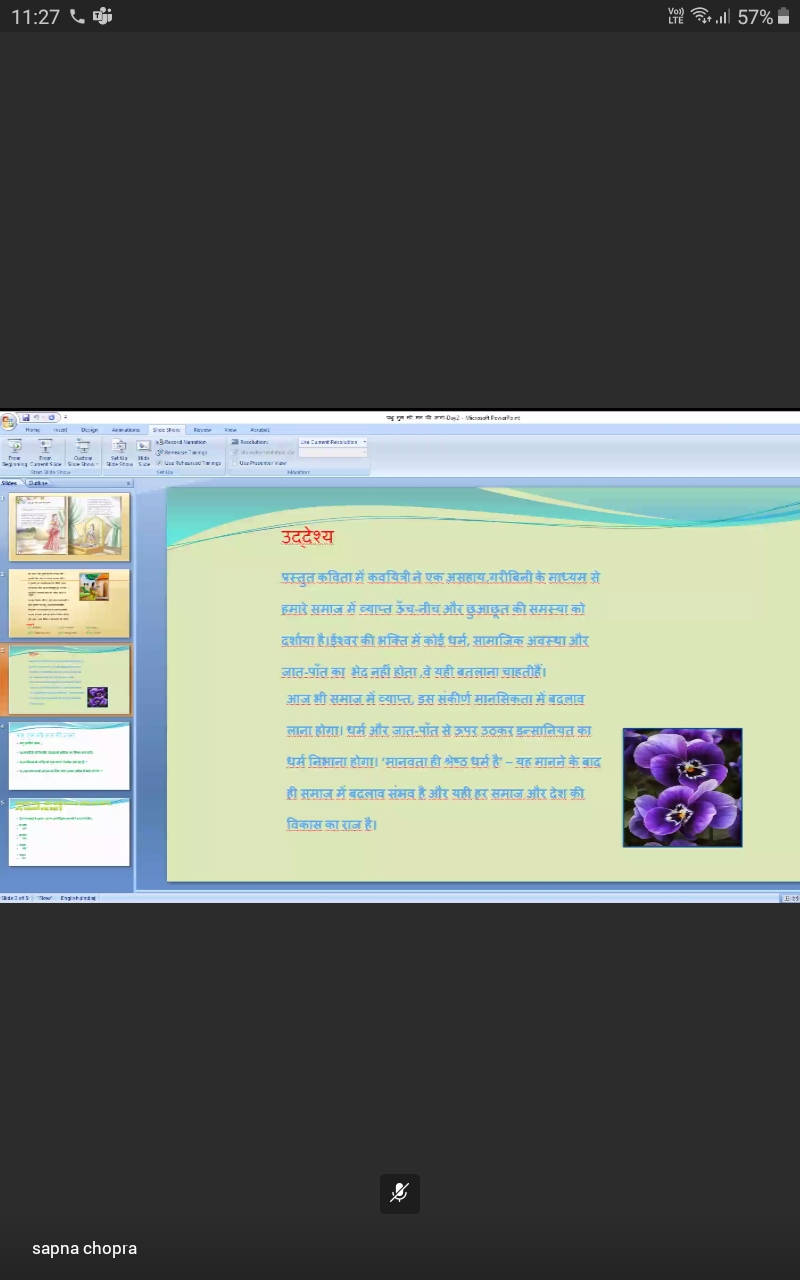Start slide show From Current Slide
The image size is (800, 1280).
click(x=45, y=453)
